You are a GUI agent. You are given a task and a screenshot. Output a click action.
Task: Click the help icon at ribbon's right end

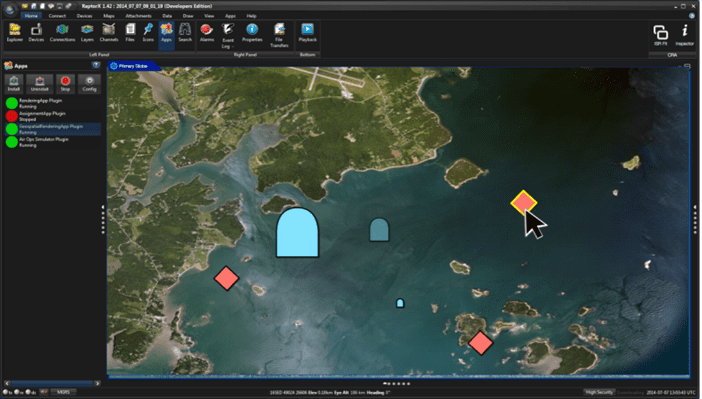691,16
